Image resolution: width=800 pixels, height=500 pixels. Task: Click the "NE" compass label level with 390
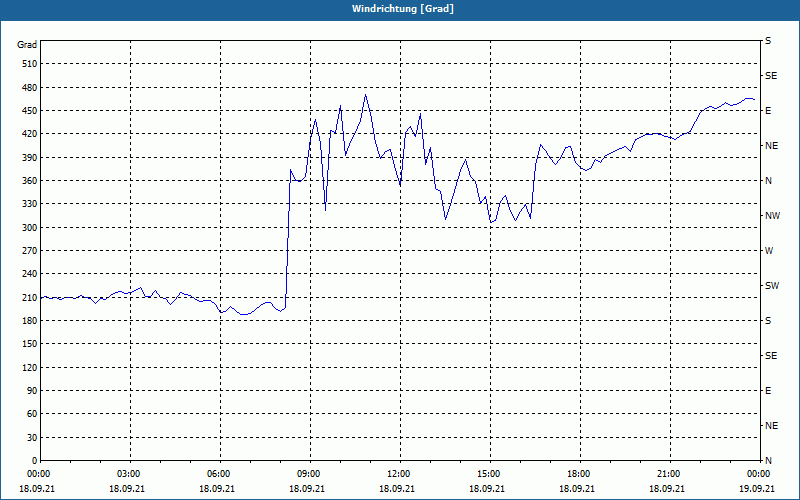pyautogui.click(x=771, y=146)
